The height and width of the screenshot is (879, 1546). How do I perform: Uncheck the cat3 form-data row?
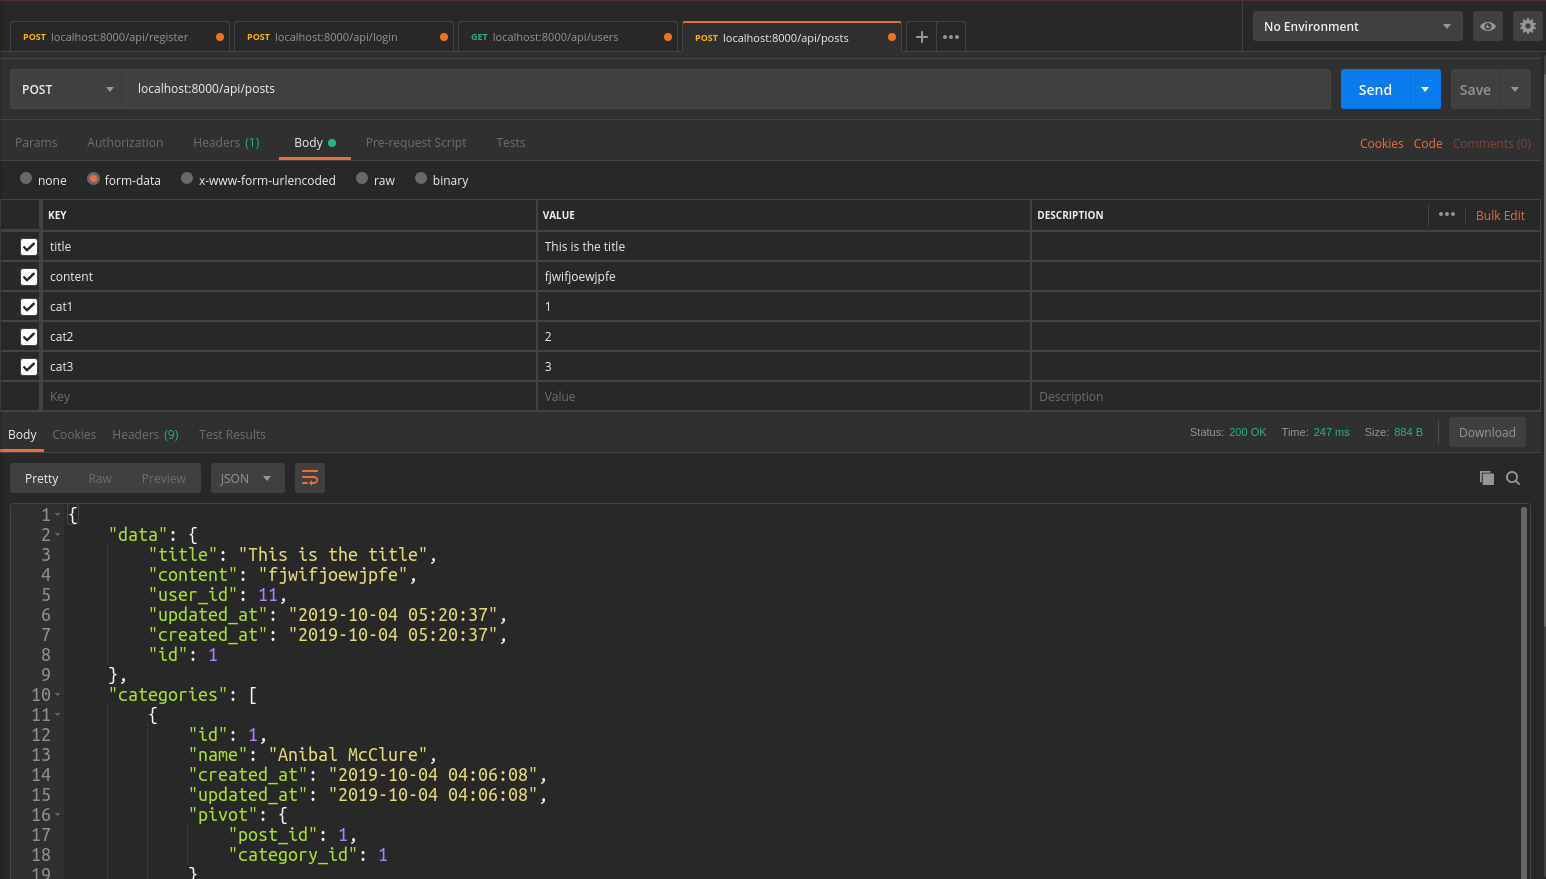pyautogui.click(x=29, y=367)
